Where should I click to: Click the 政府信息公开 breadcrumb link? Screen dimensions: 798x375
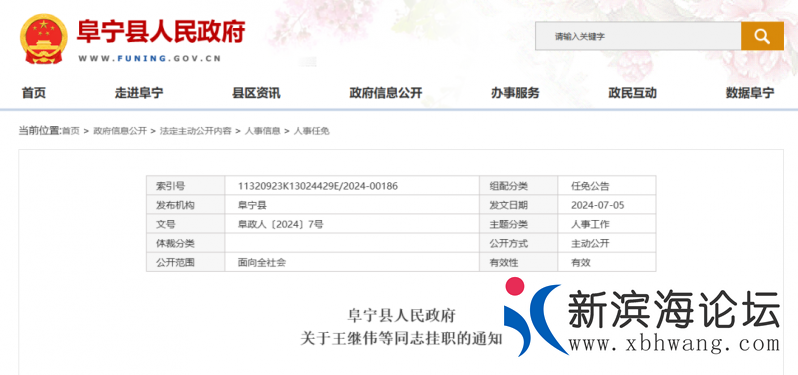(120, 131)
